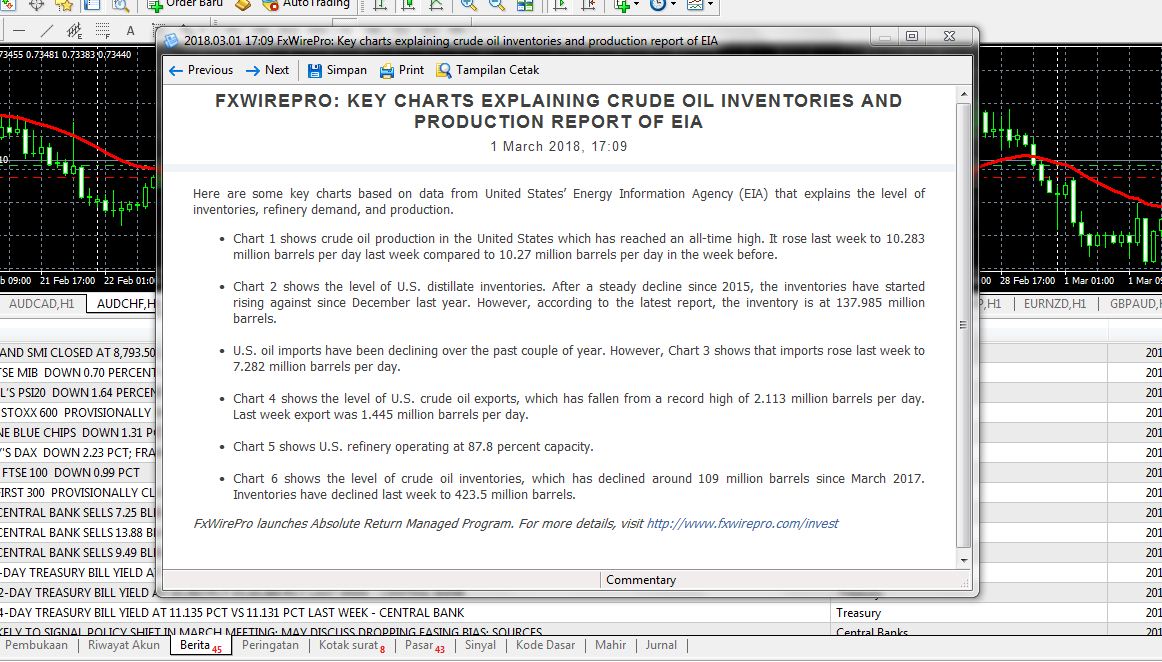Screen dimensions: 1162x662
Task: Open the fxwirepro.com/invest link
Action: point(742,523)
